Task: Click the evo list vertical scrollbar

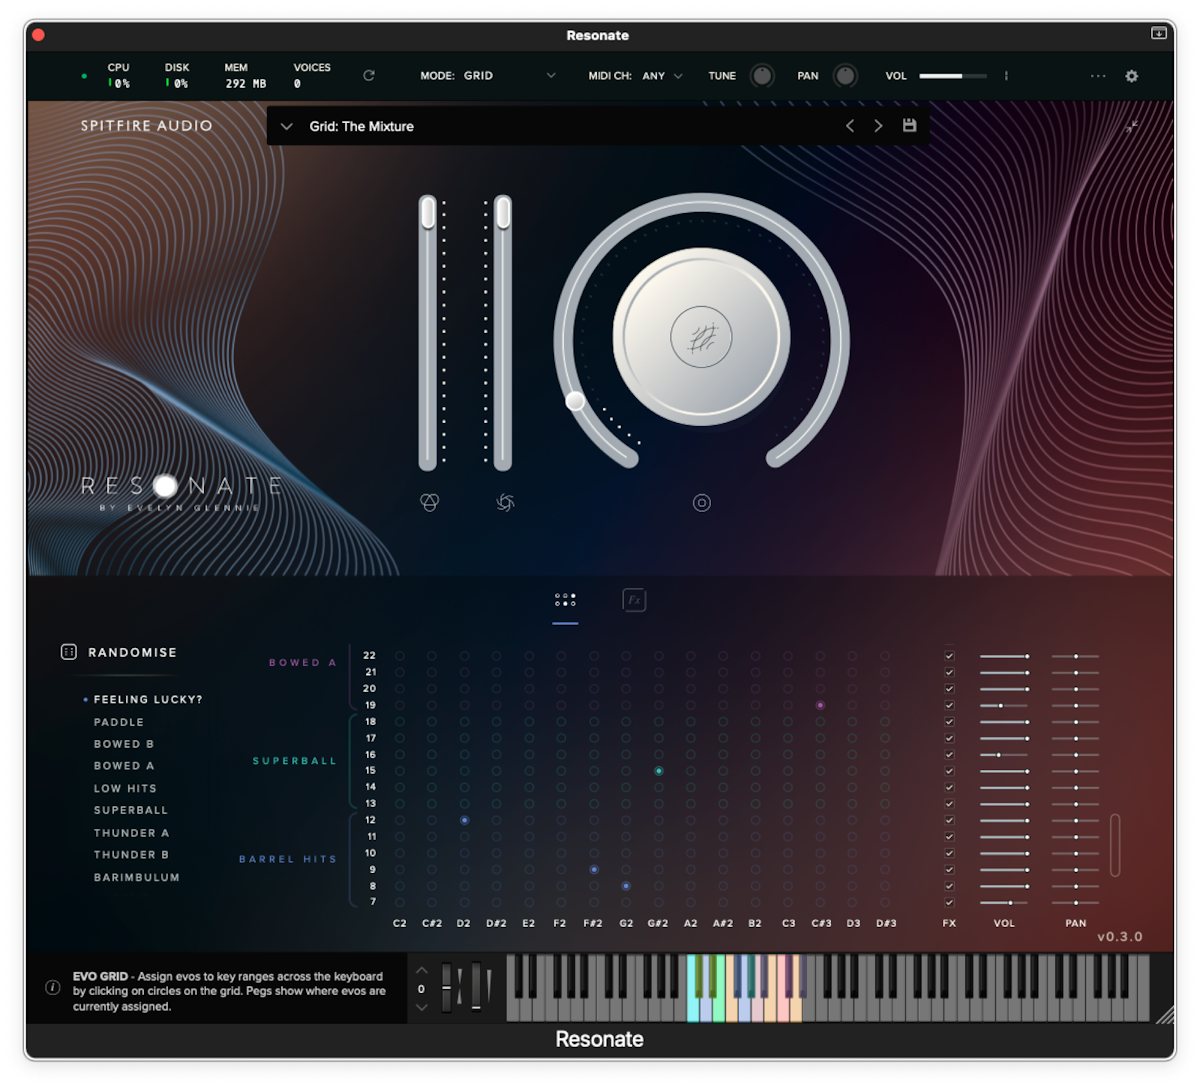Action: [x=1115, y=845]
